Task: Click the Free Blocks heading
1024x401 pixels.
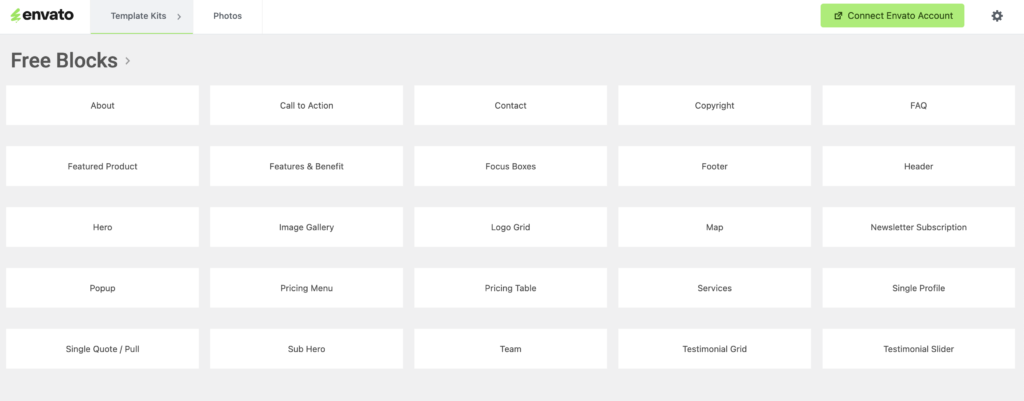Action: (64, 61)
